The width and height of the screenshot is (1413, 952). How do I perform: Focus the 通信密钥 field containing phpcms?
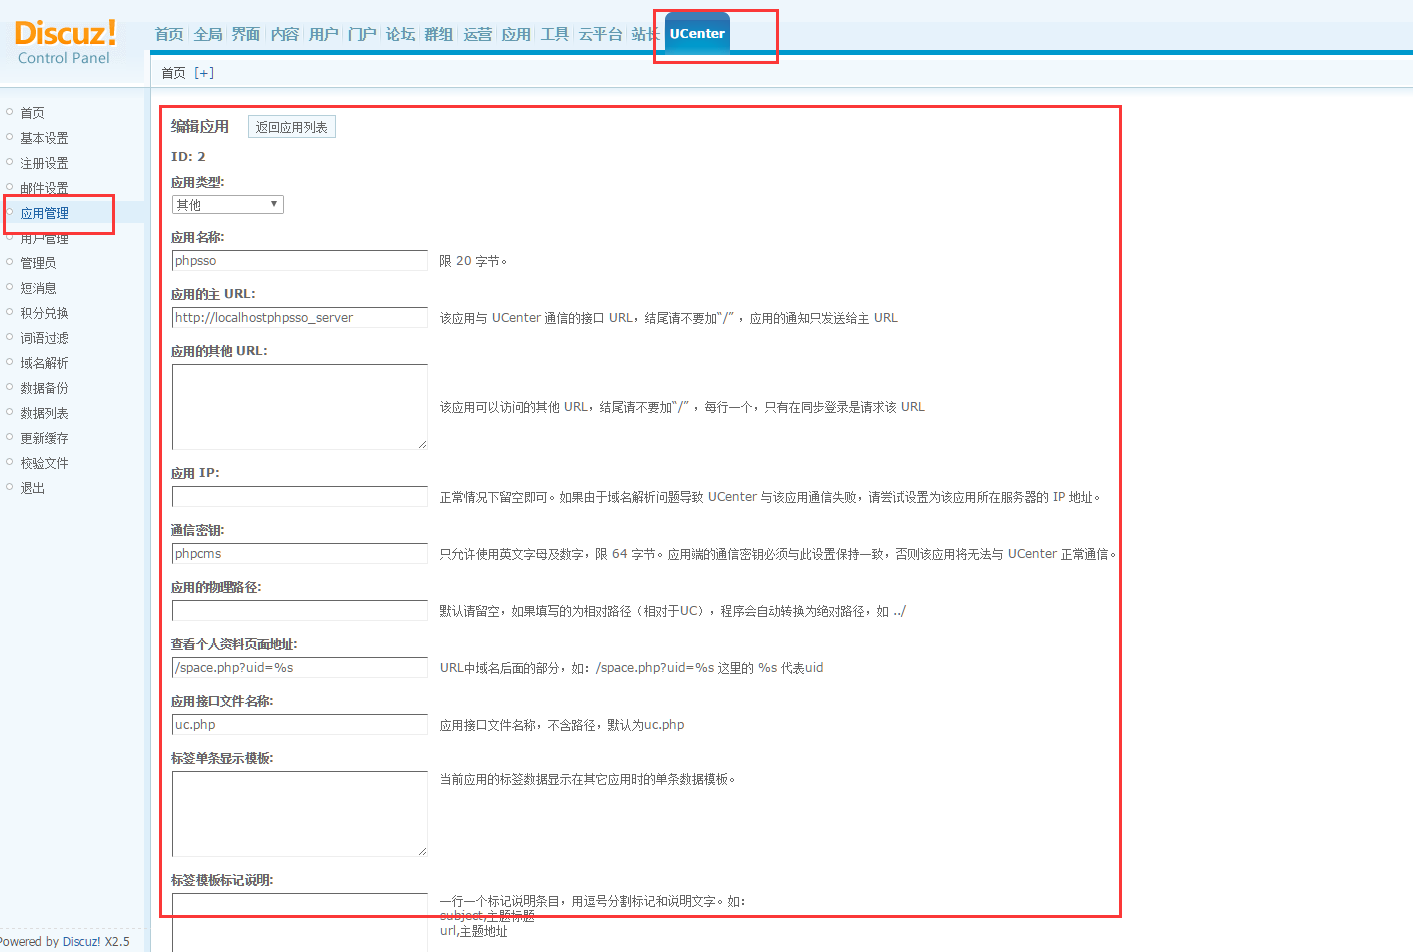click(300, 553)
